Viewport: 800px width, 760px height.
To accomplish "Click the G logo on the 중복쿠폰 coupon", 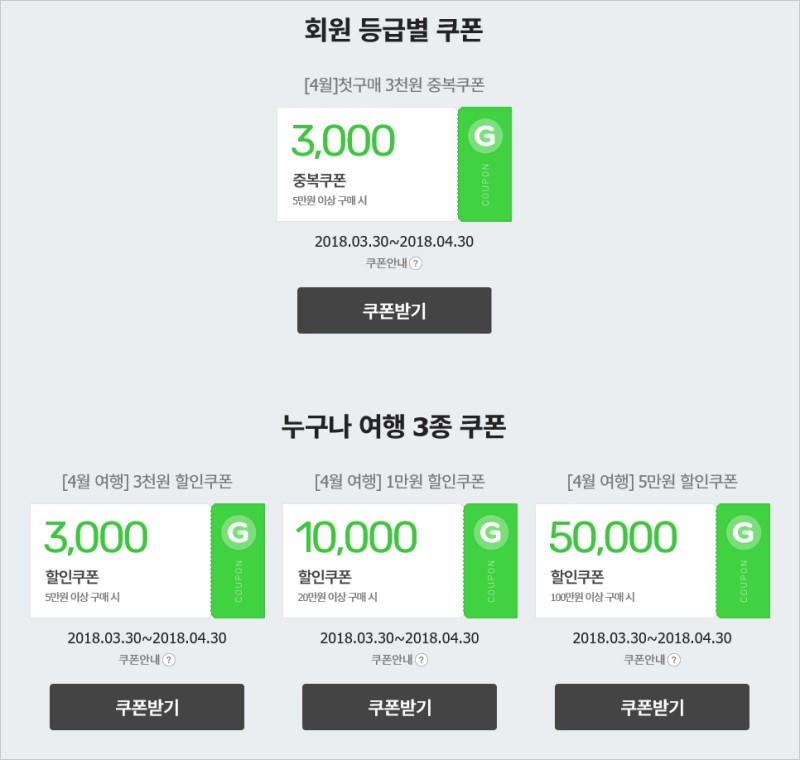I will (x=485, y=135).
